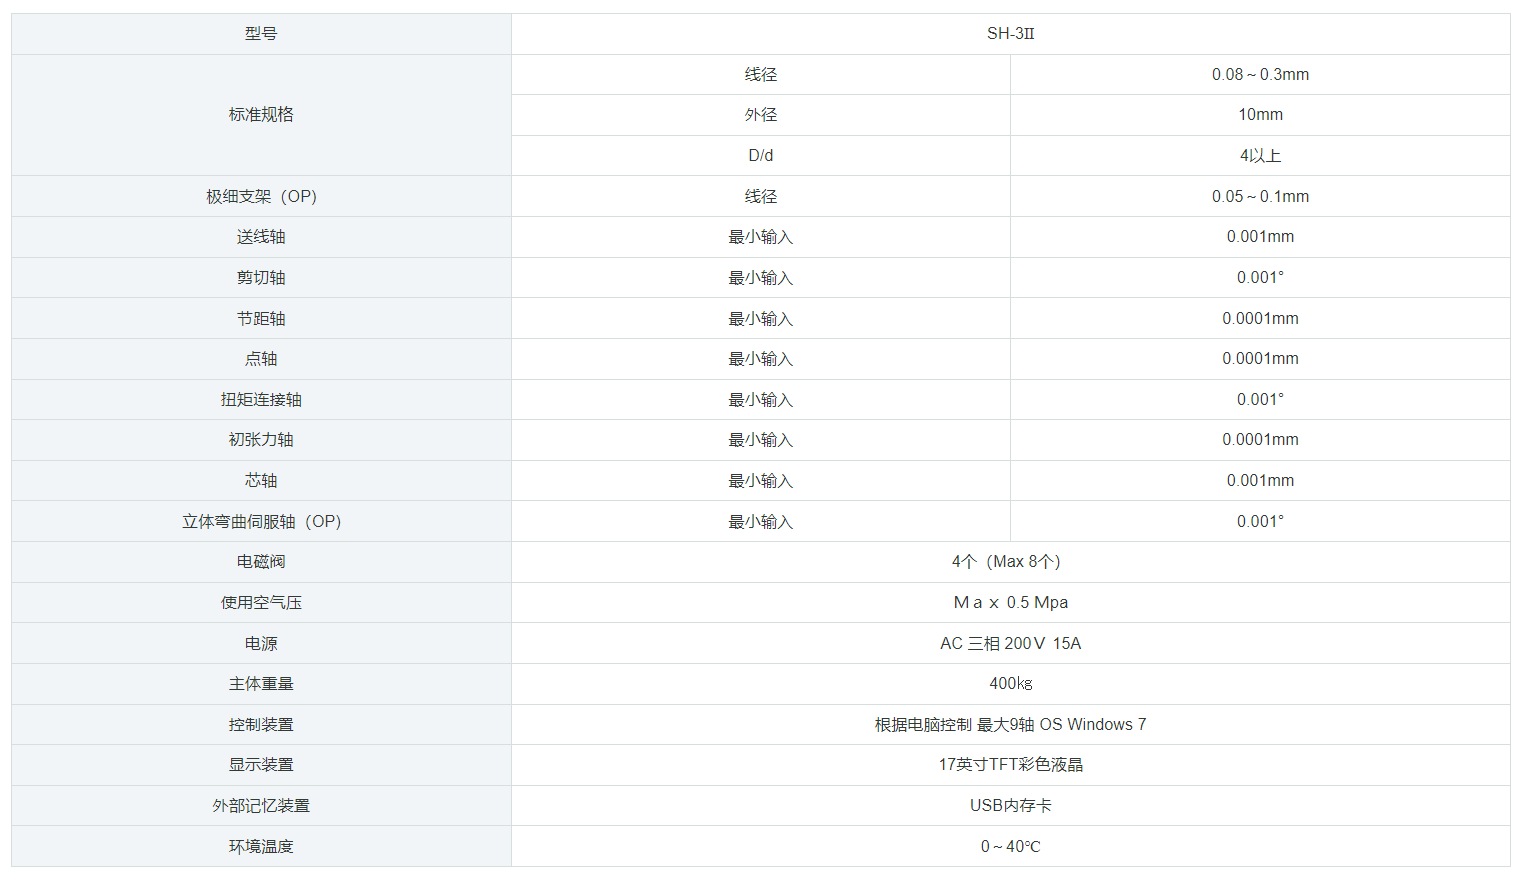The width and height of the screenshot is (1521, 877).
Task: Click the 外径 cell
Action: 761,115
